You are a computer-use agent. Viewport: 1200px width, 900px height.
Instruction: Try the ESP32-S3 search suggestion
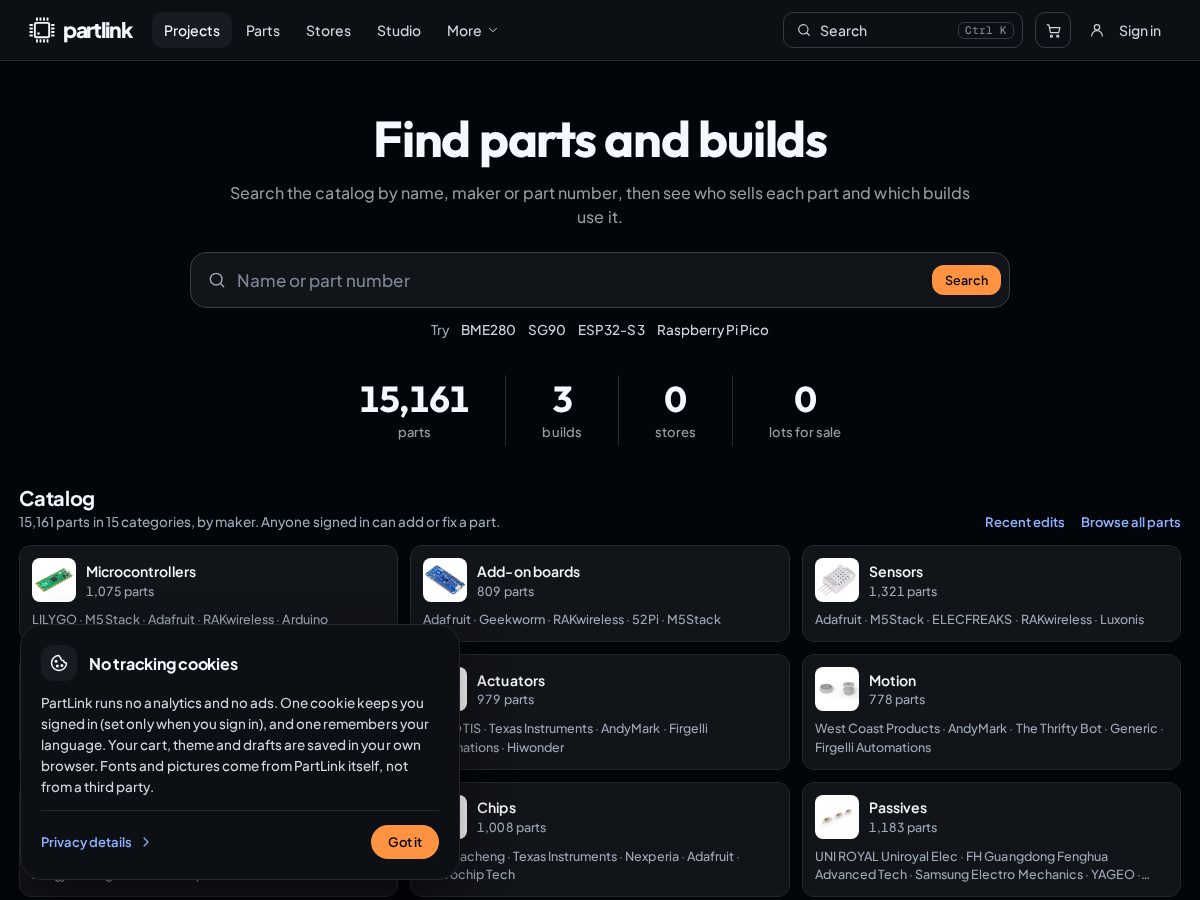(611, 330)
